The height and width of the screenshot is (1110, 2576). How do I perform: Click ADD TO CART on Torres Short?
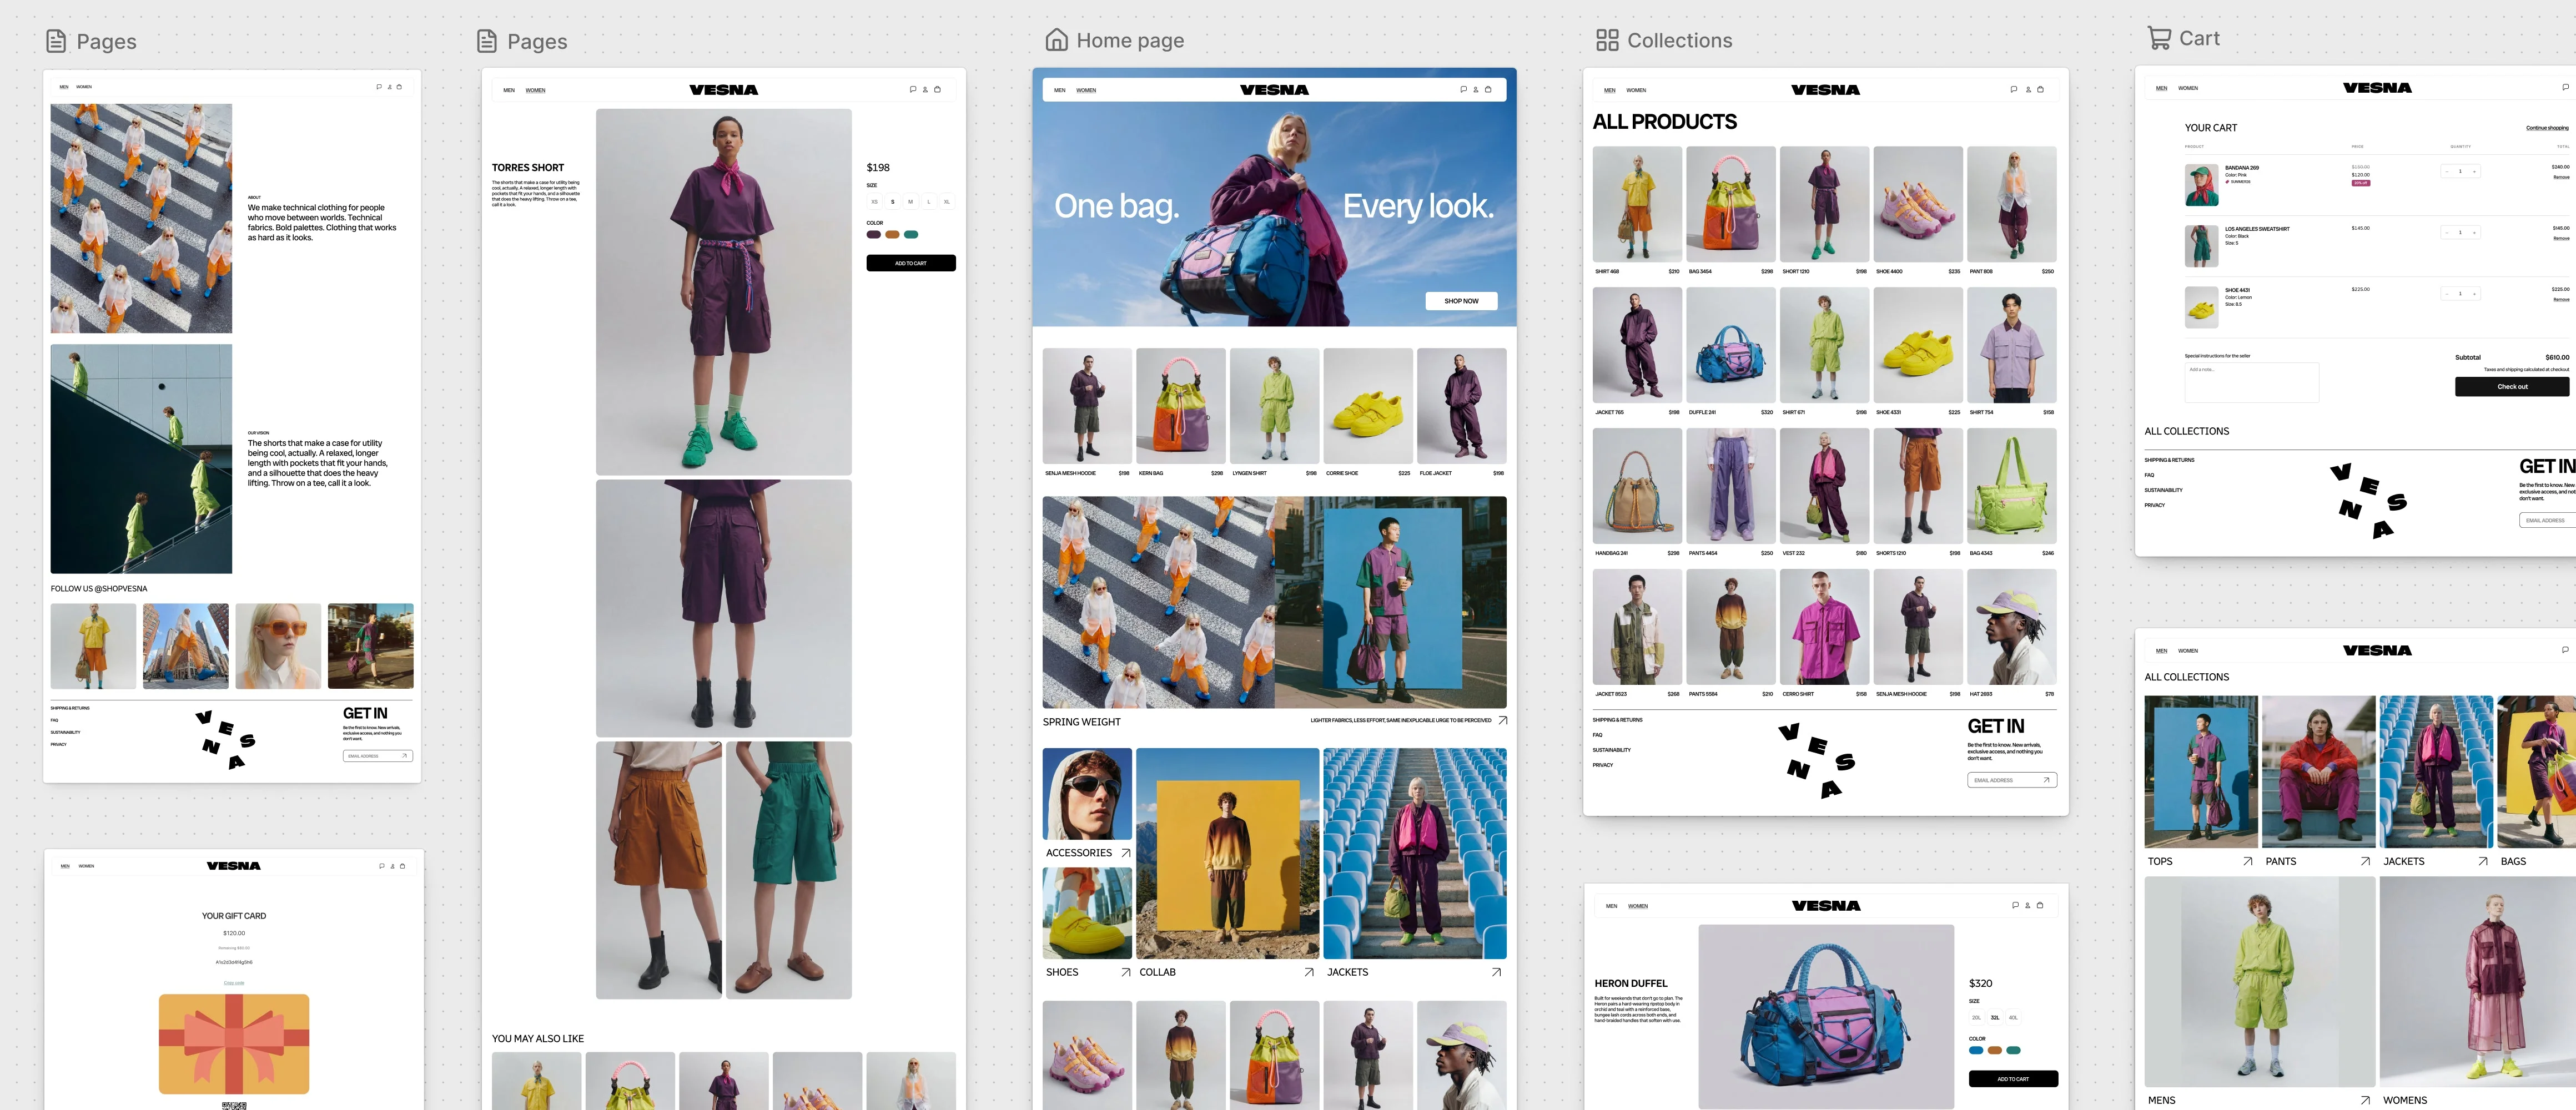[911, 263]
